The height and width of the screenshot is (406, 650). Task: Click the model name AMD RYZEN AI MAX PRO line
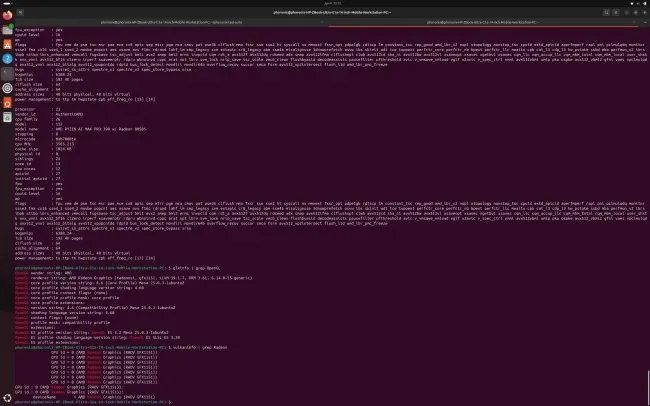[80, 129]
